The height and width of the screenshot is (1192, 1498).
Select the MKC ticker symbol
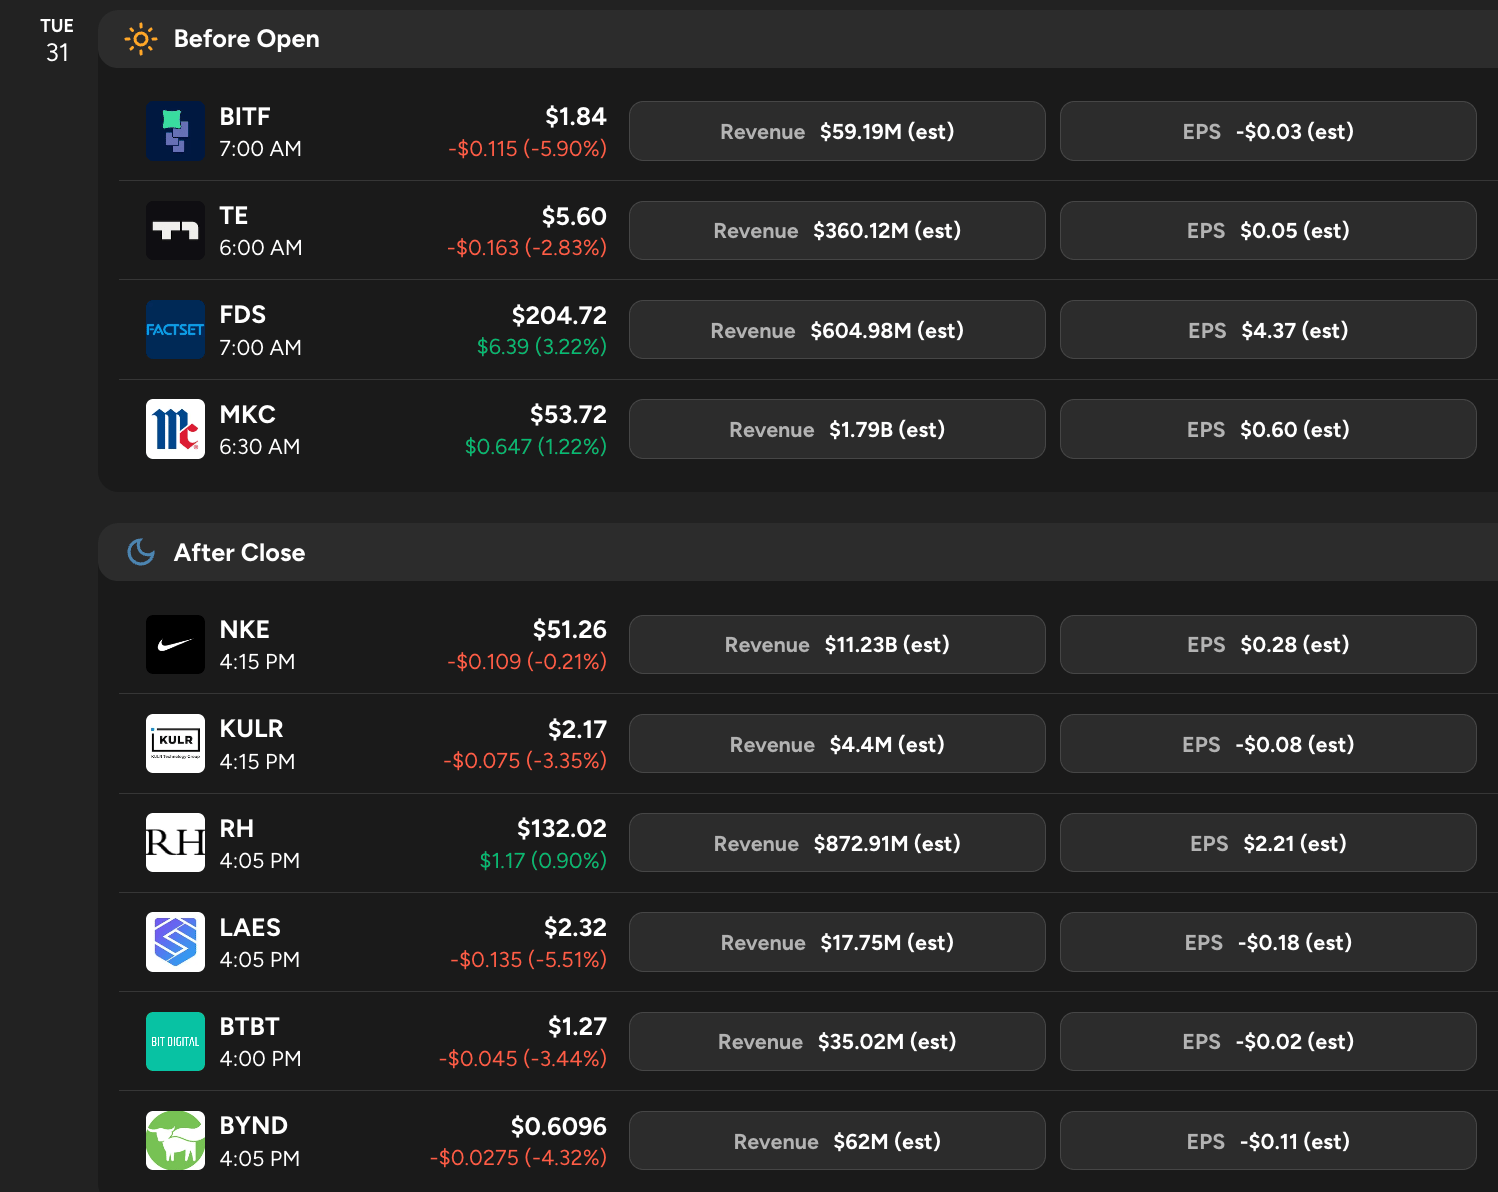click(247, 414)
